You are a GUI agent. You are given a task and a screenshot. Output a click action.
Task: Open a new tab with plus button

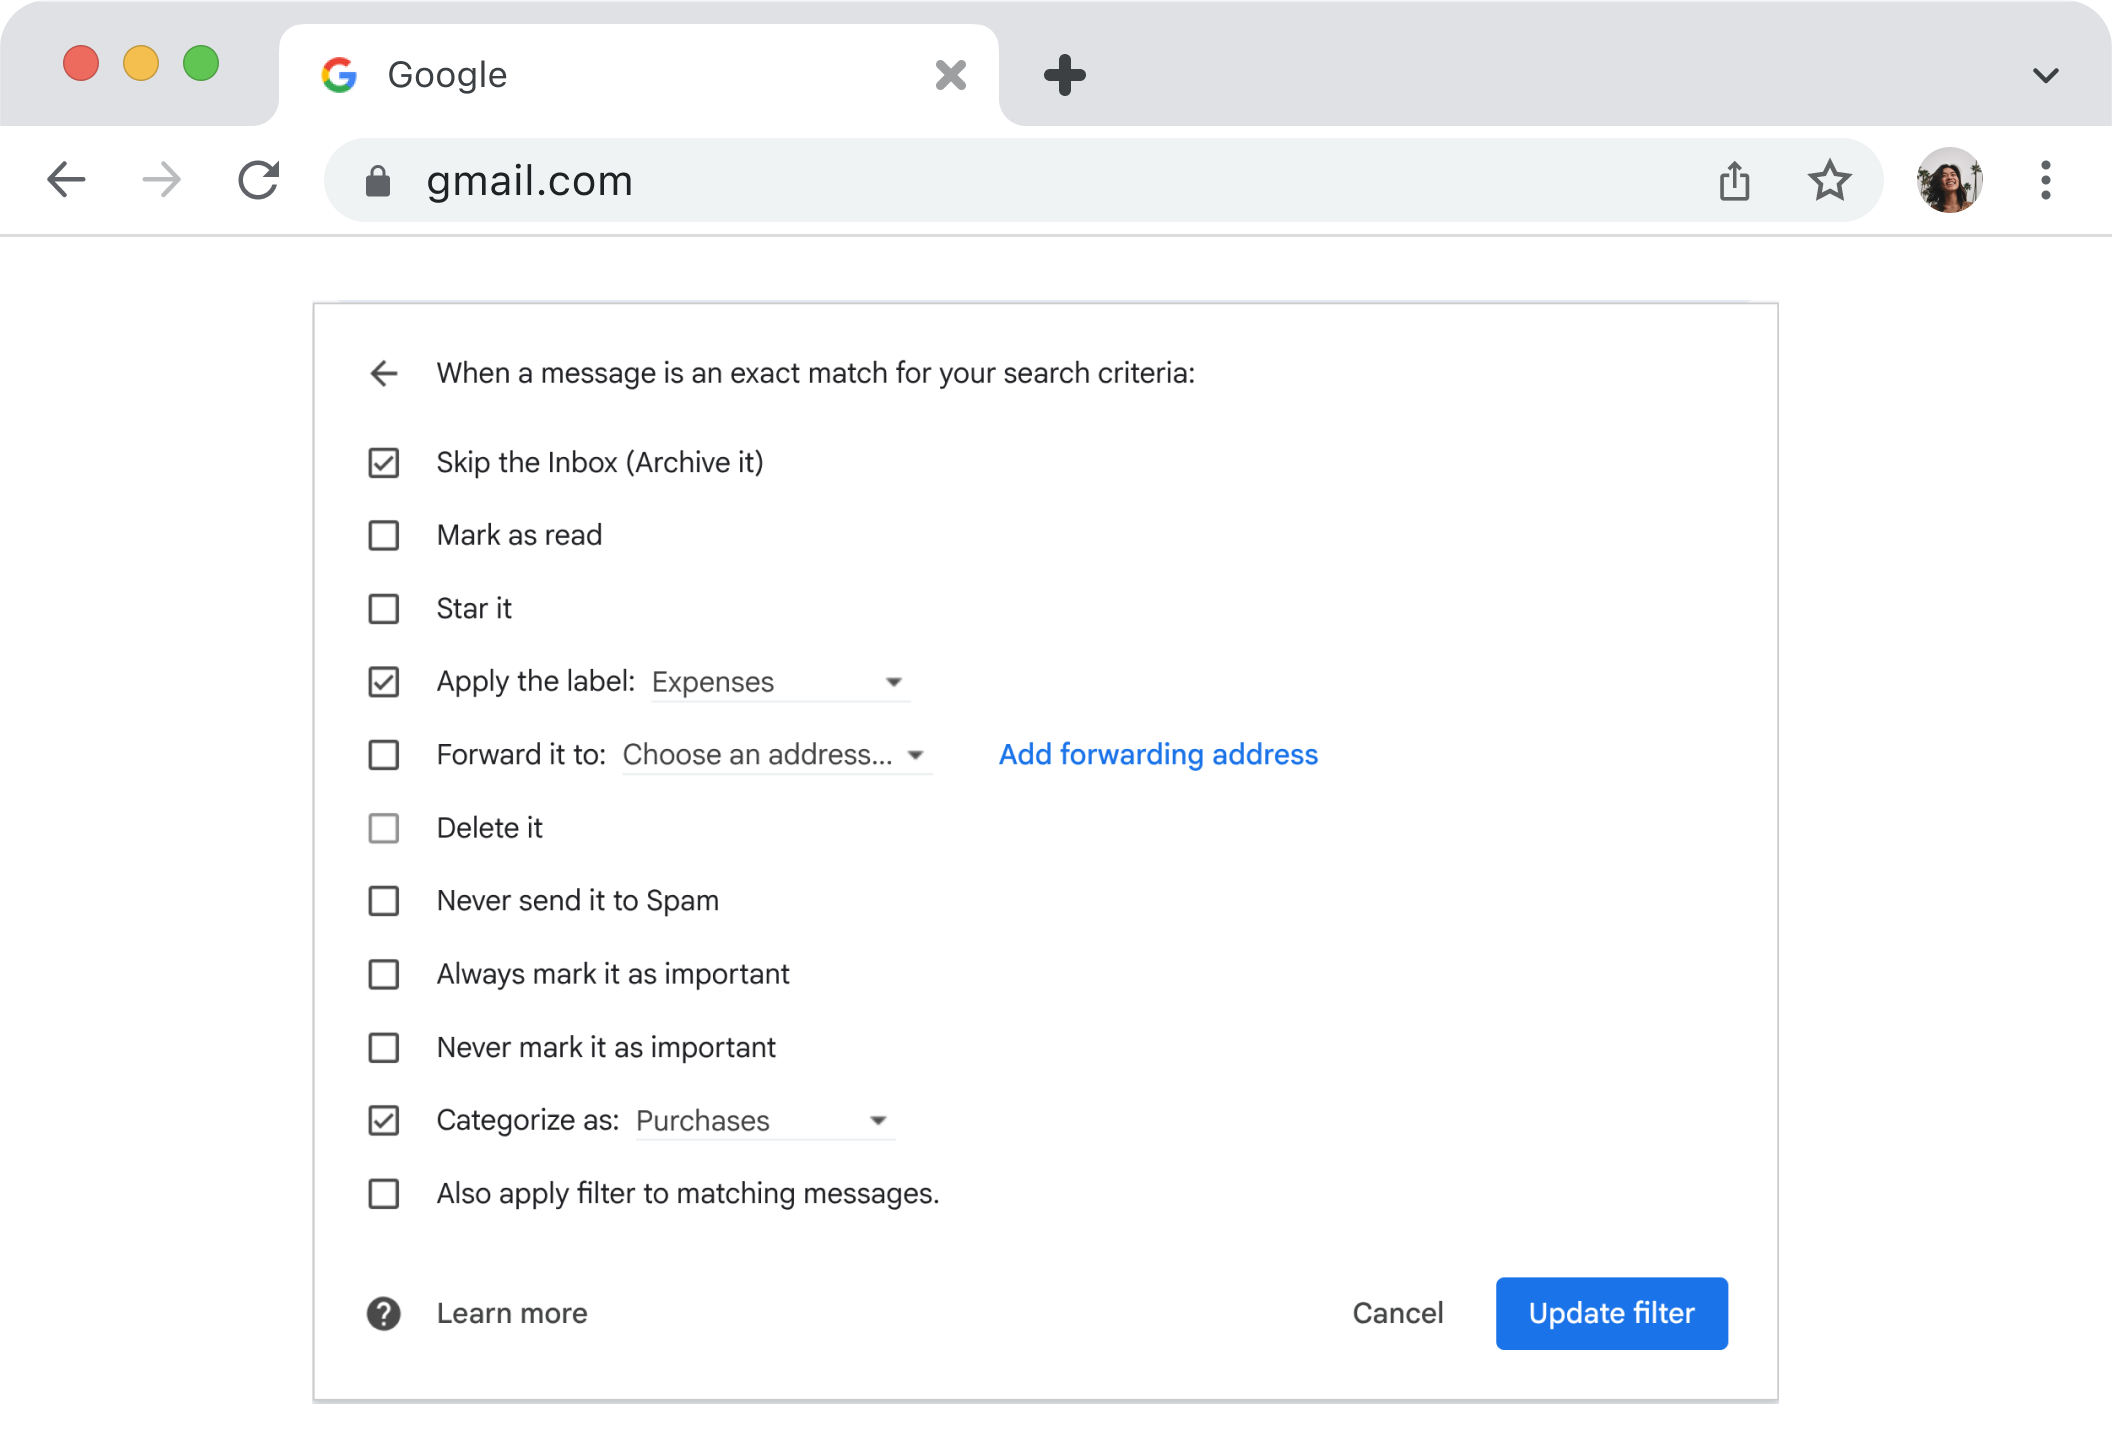[x=1064, y=75]
